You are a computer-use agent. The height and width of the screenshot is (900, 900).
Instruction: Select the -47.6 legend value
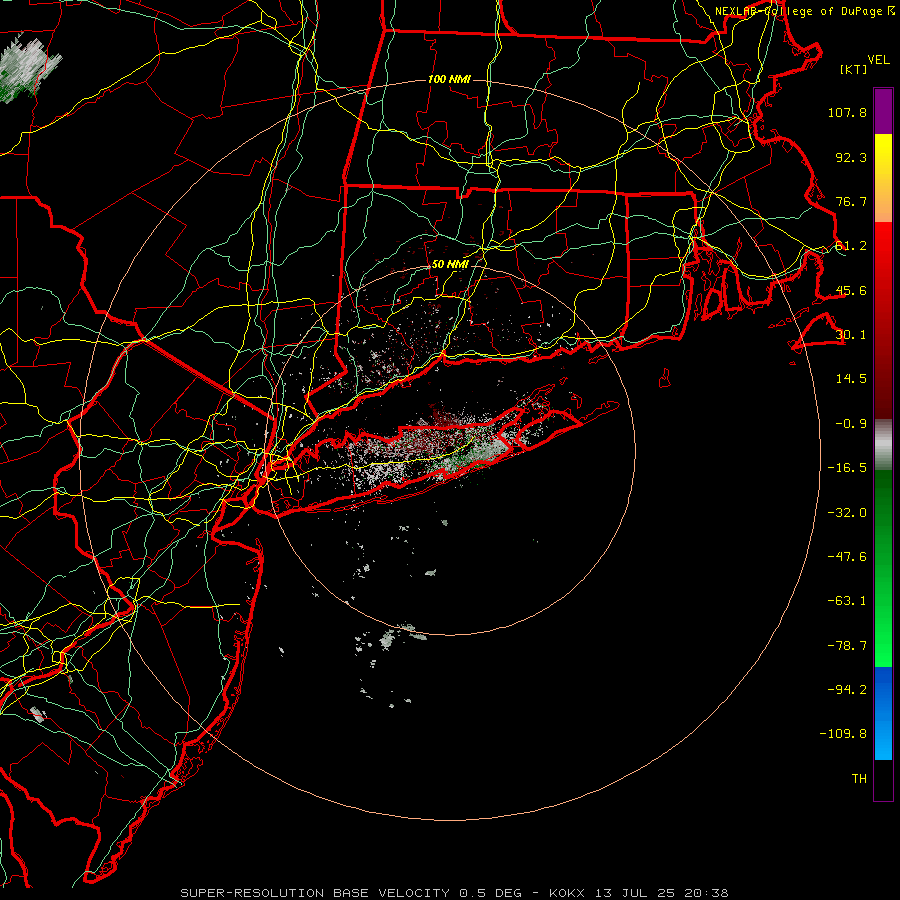click(x=847, y=557)
